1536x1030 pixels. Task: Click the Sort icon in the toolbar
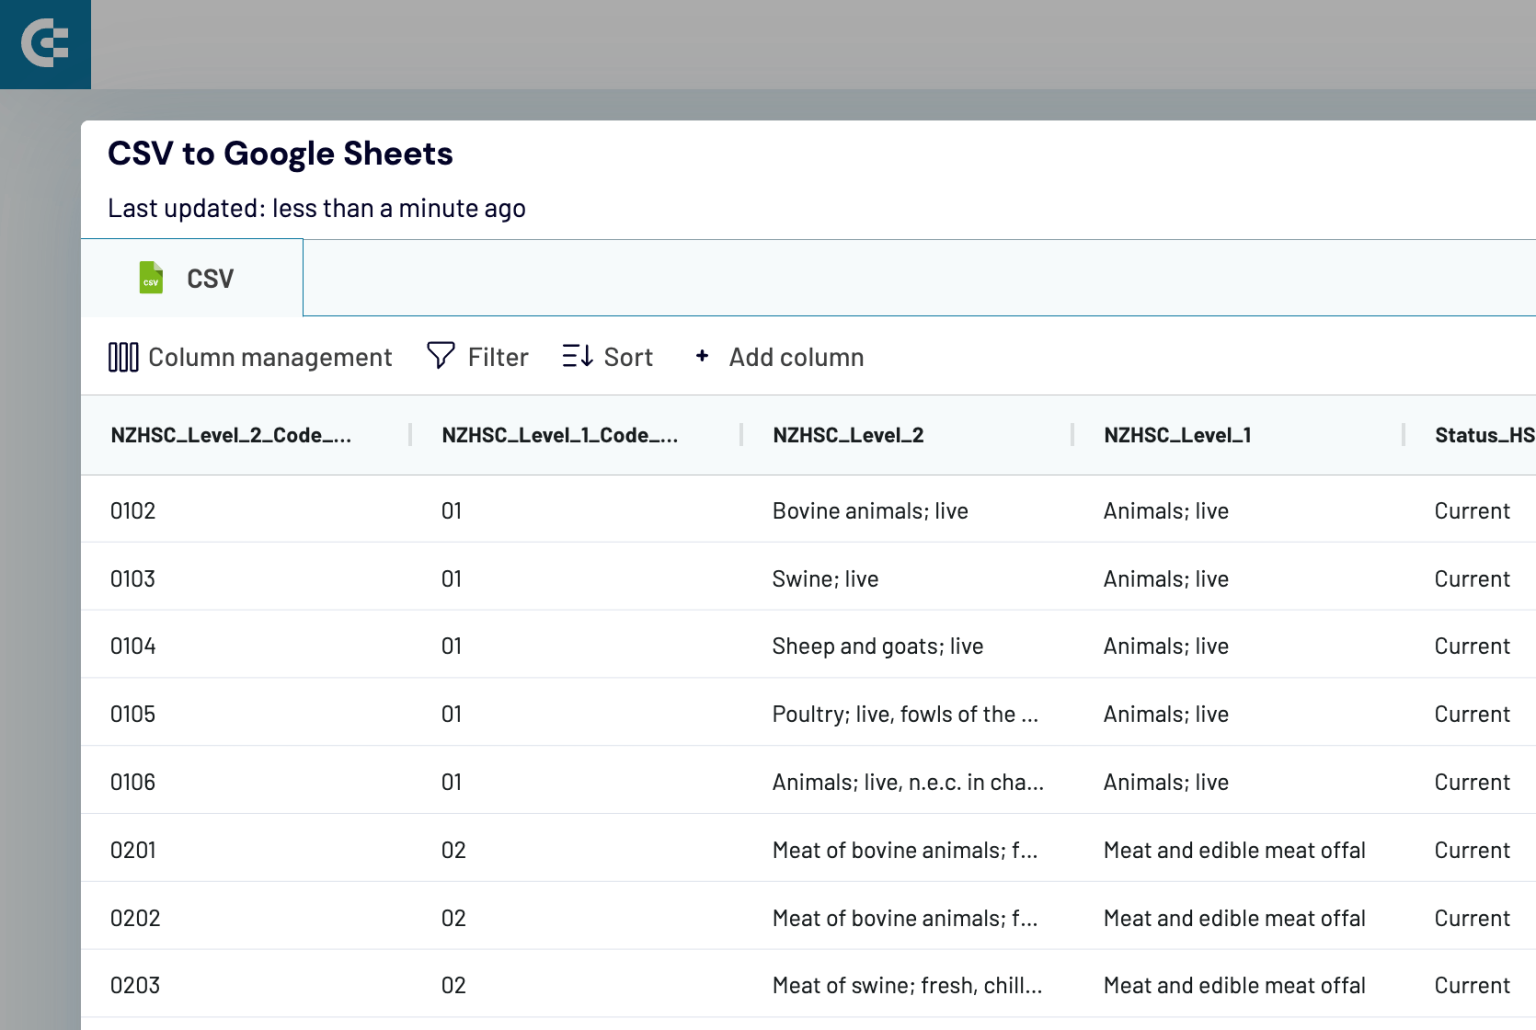tap(576, 356)
